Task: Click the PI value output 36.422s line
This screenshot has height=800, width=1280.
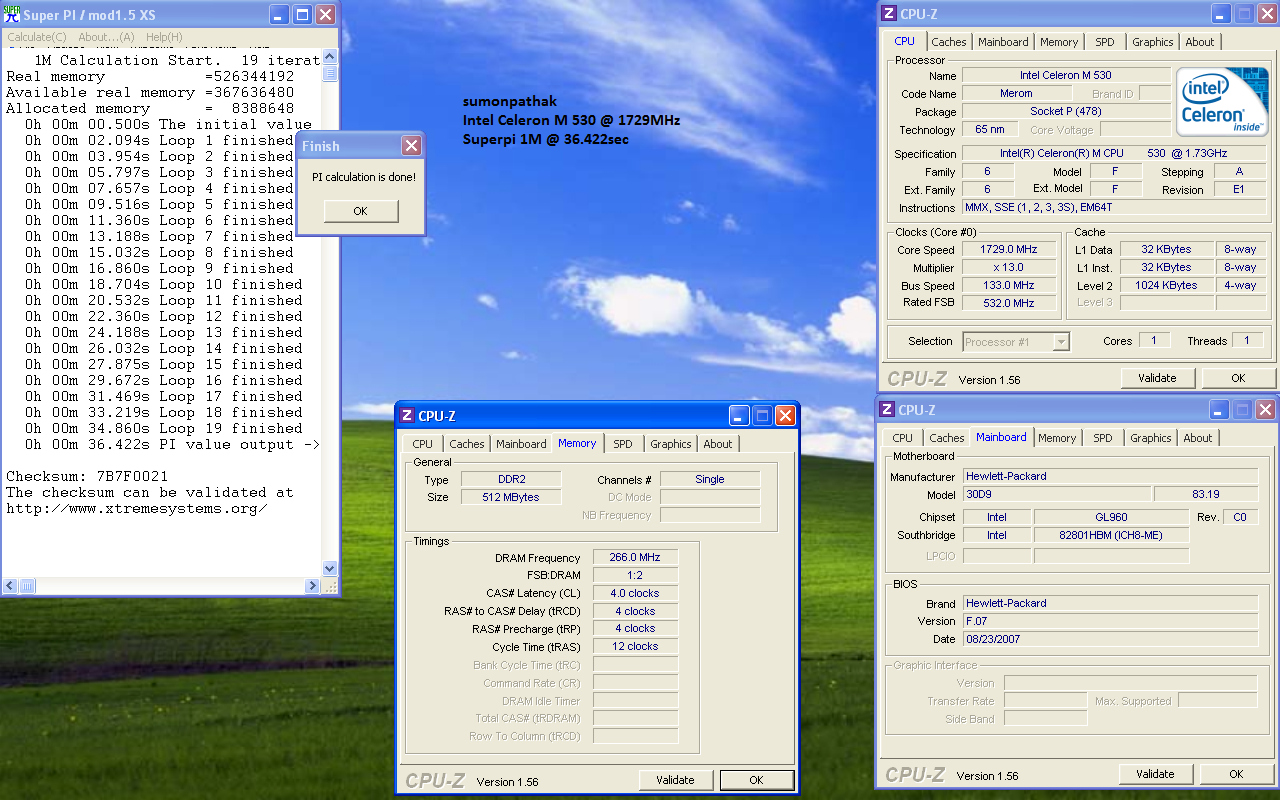Action: coord(172,444)
